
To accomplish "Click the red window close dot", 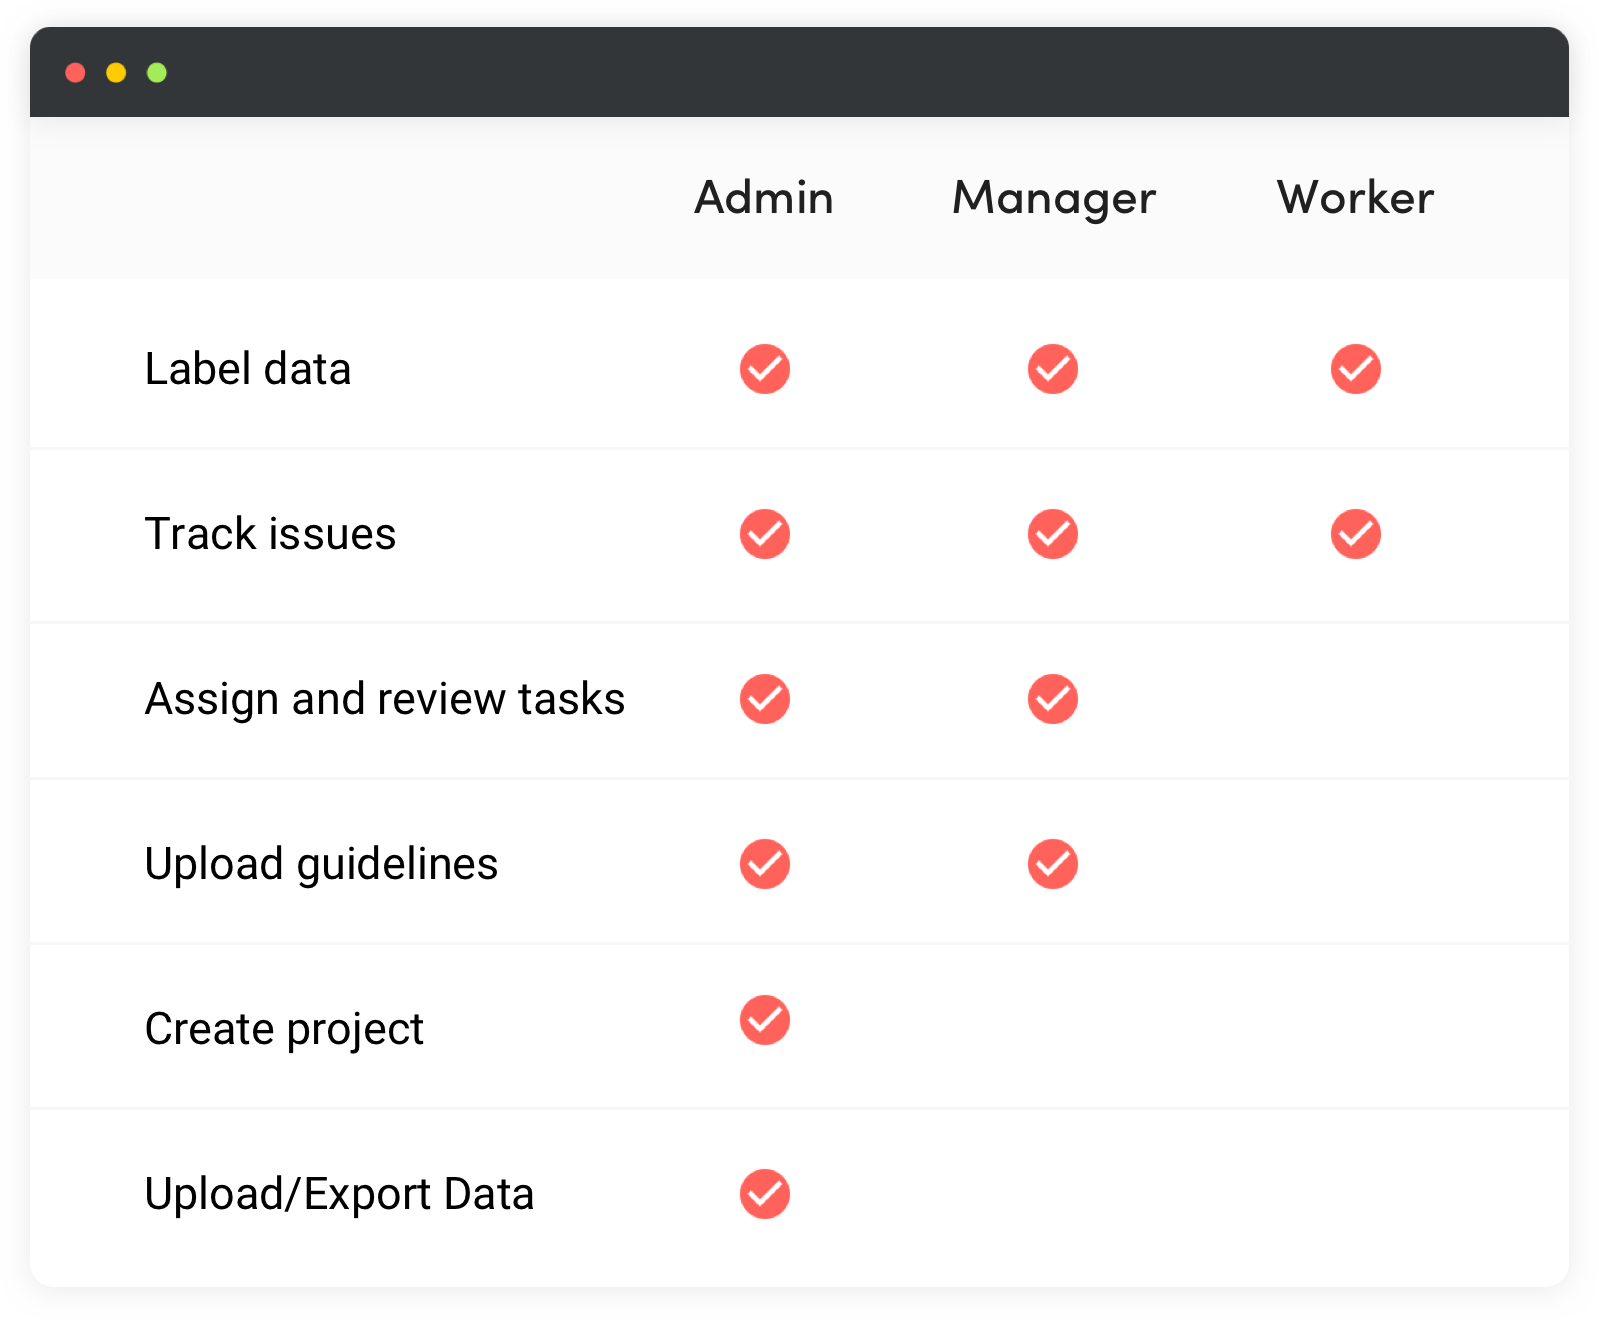I will 75,73.
